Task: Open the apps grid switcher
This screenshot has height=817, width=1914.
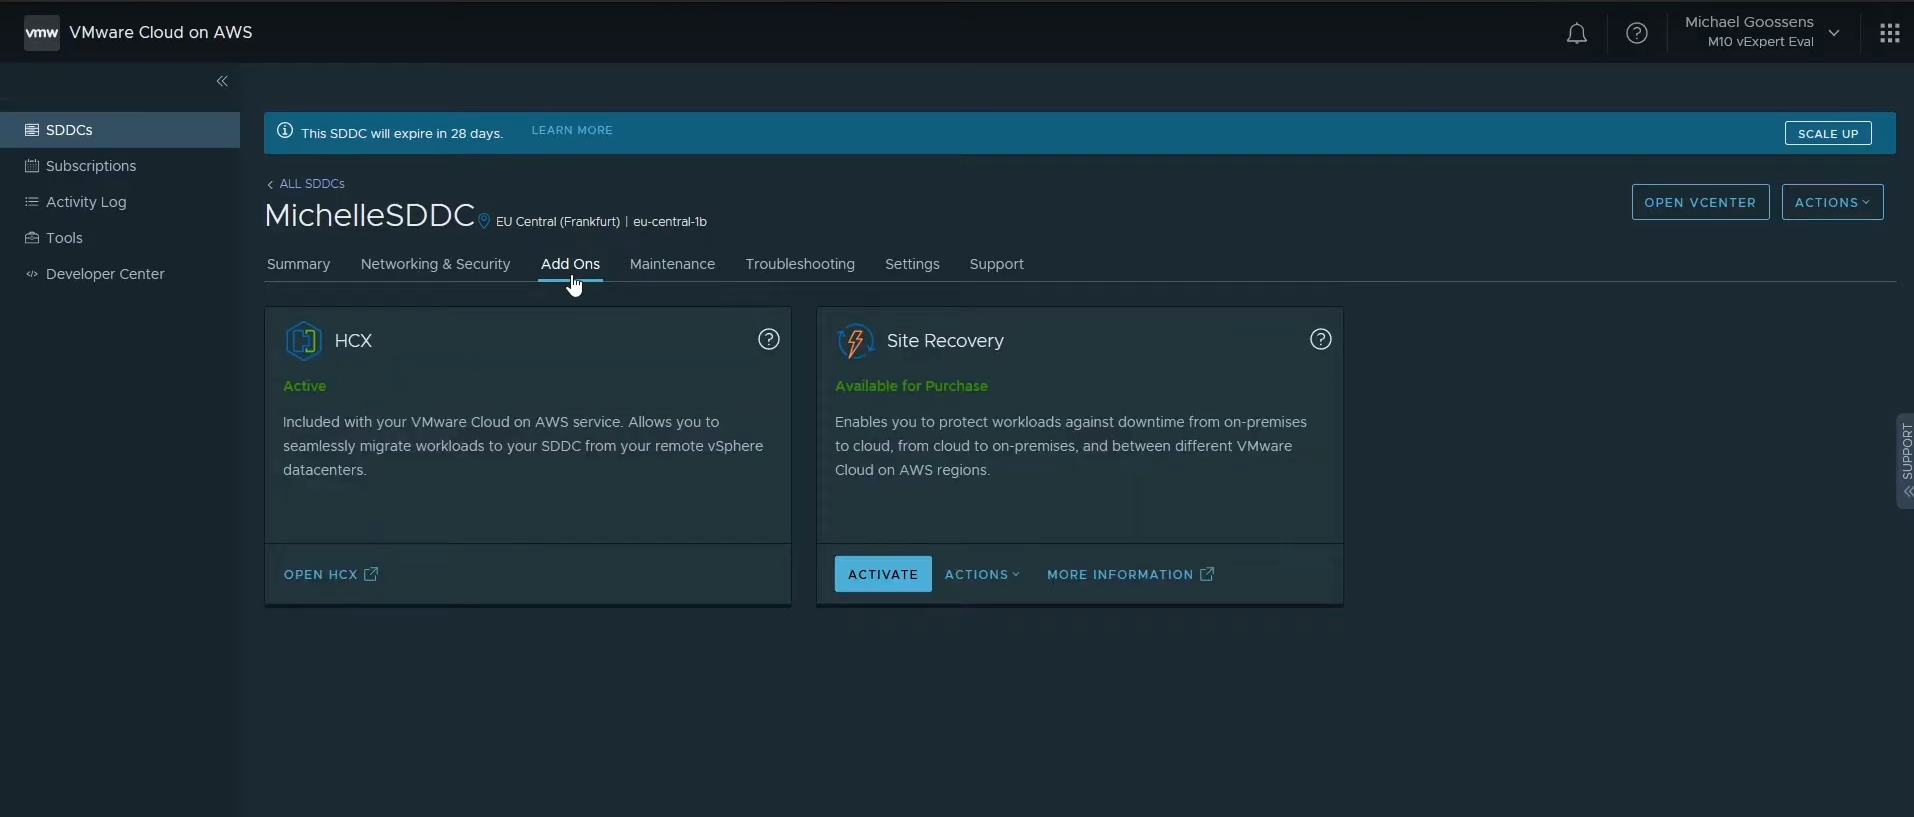Action: (x=1889, y=33)
